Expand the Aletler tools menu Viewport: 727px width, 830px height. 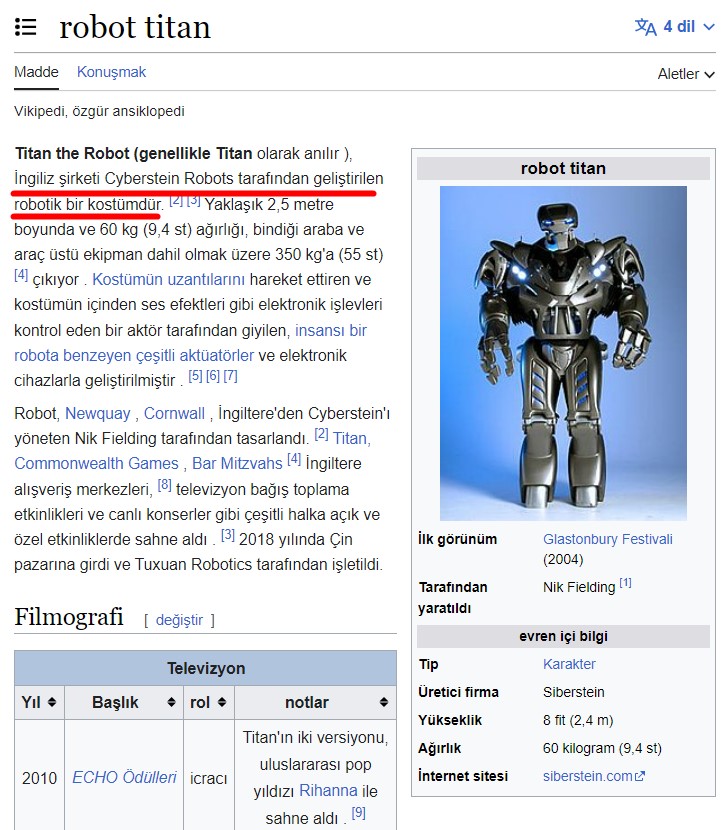point(686,74)
